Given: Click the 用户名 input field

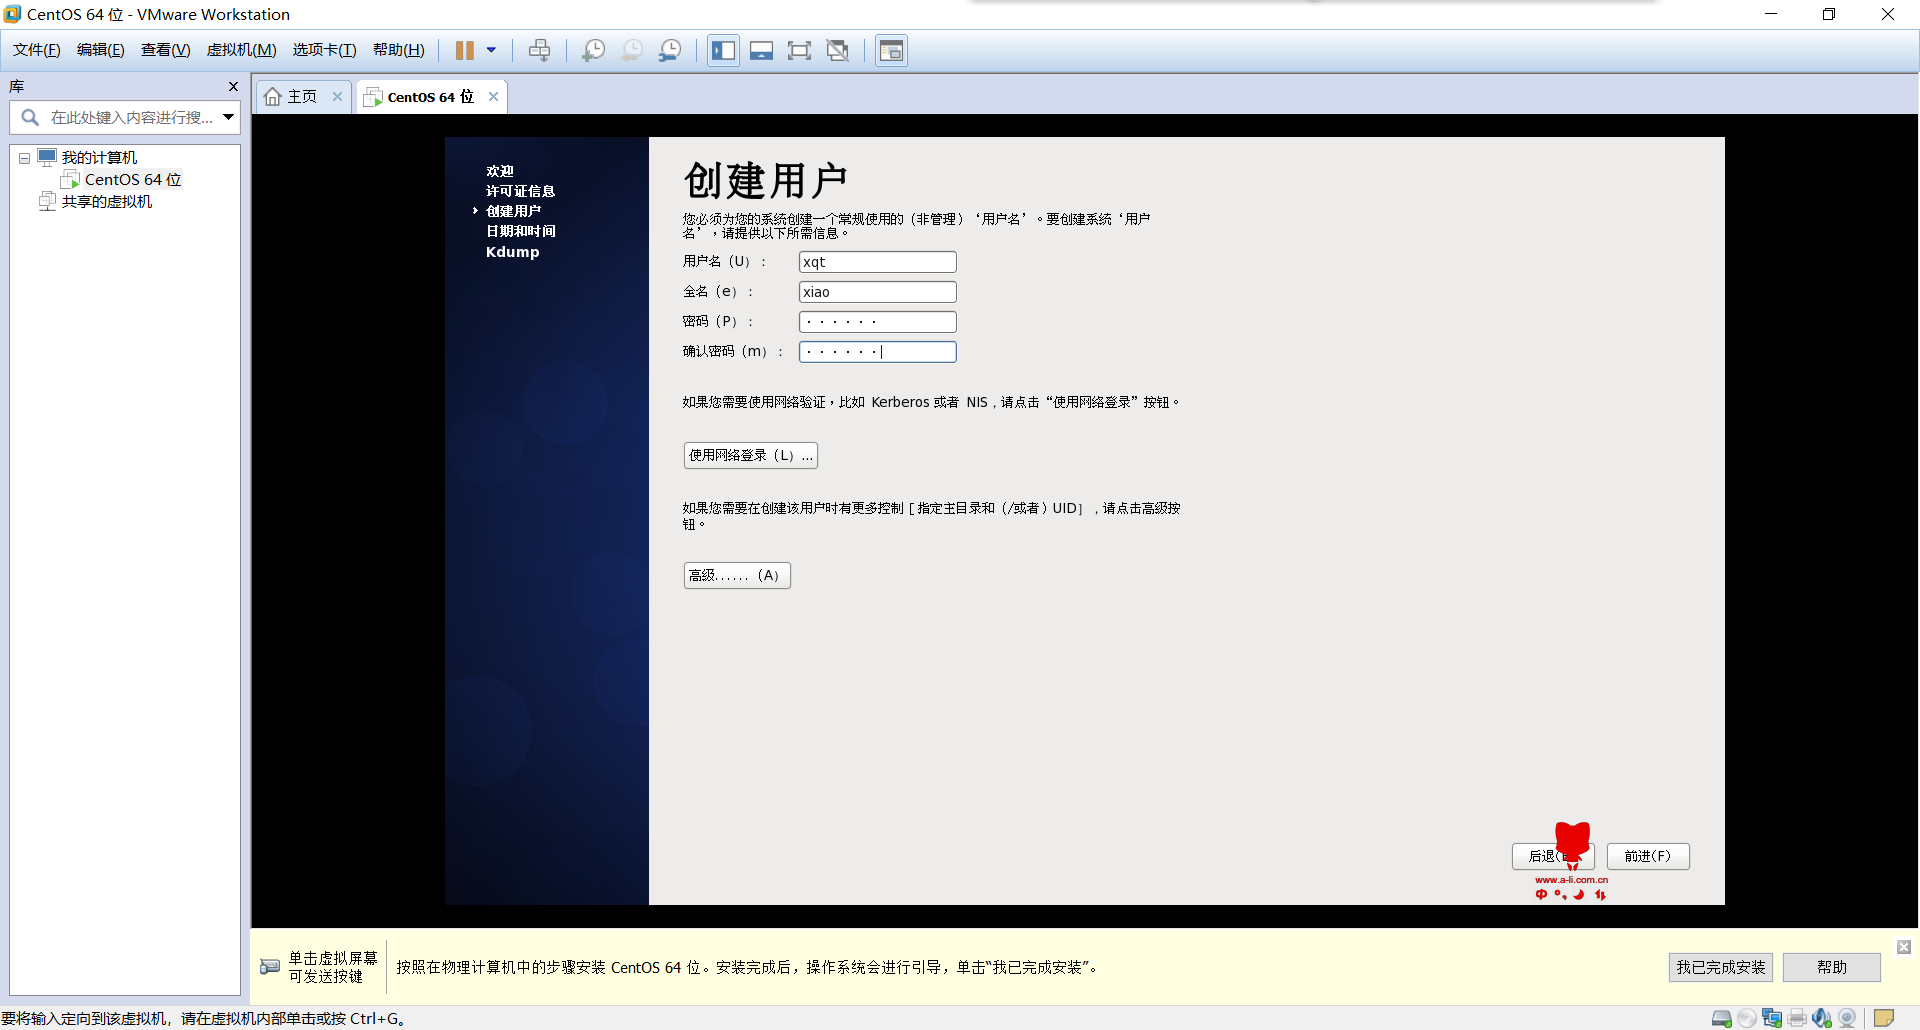Looking at the screenshot, I should (877, 262).
